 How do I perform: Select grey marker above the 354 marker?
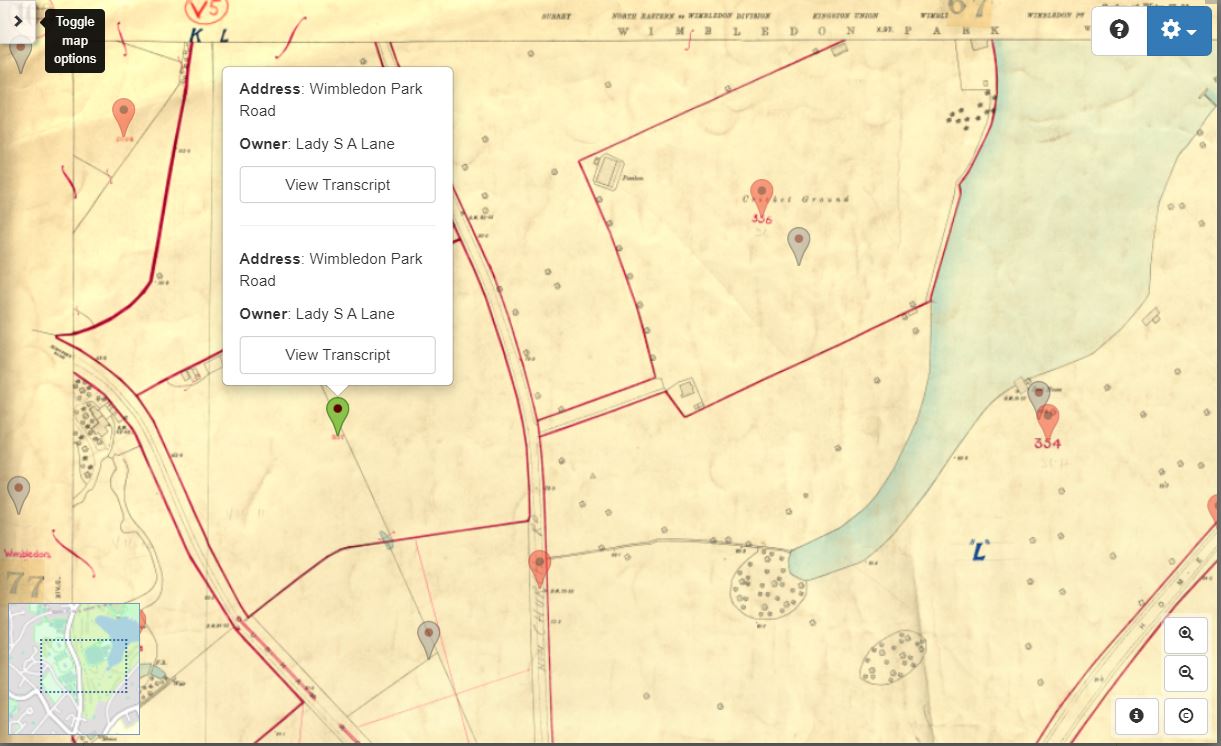[x=1039, y=396]
